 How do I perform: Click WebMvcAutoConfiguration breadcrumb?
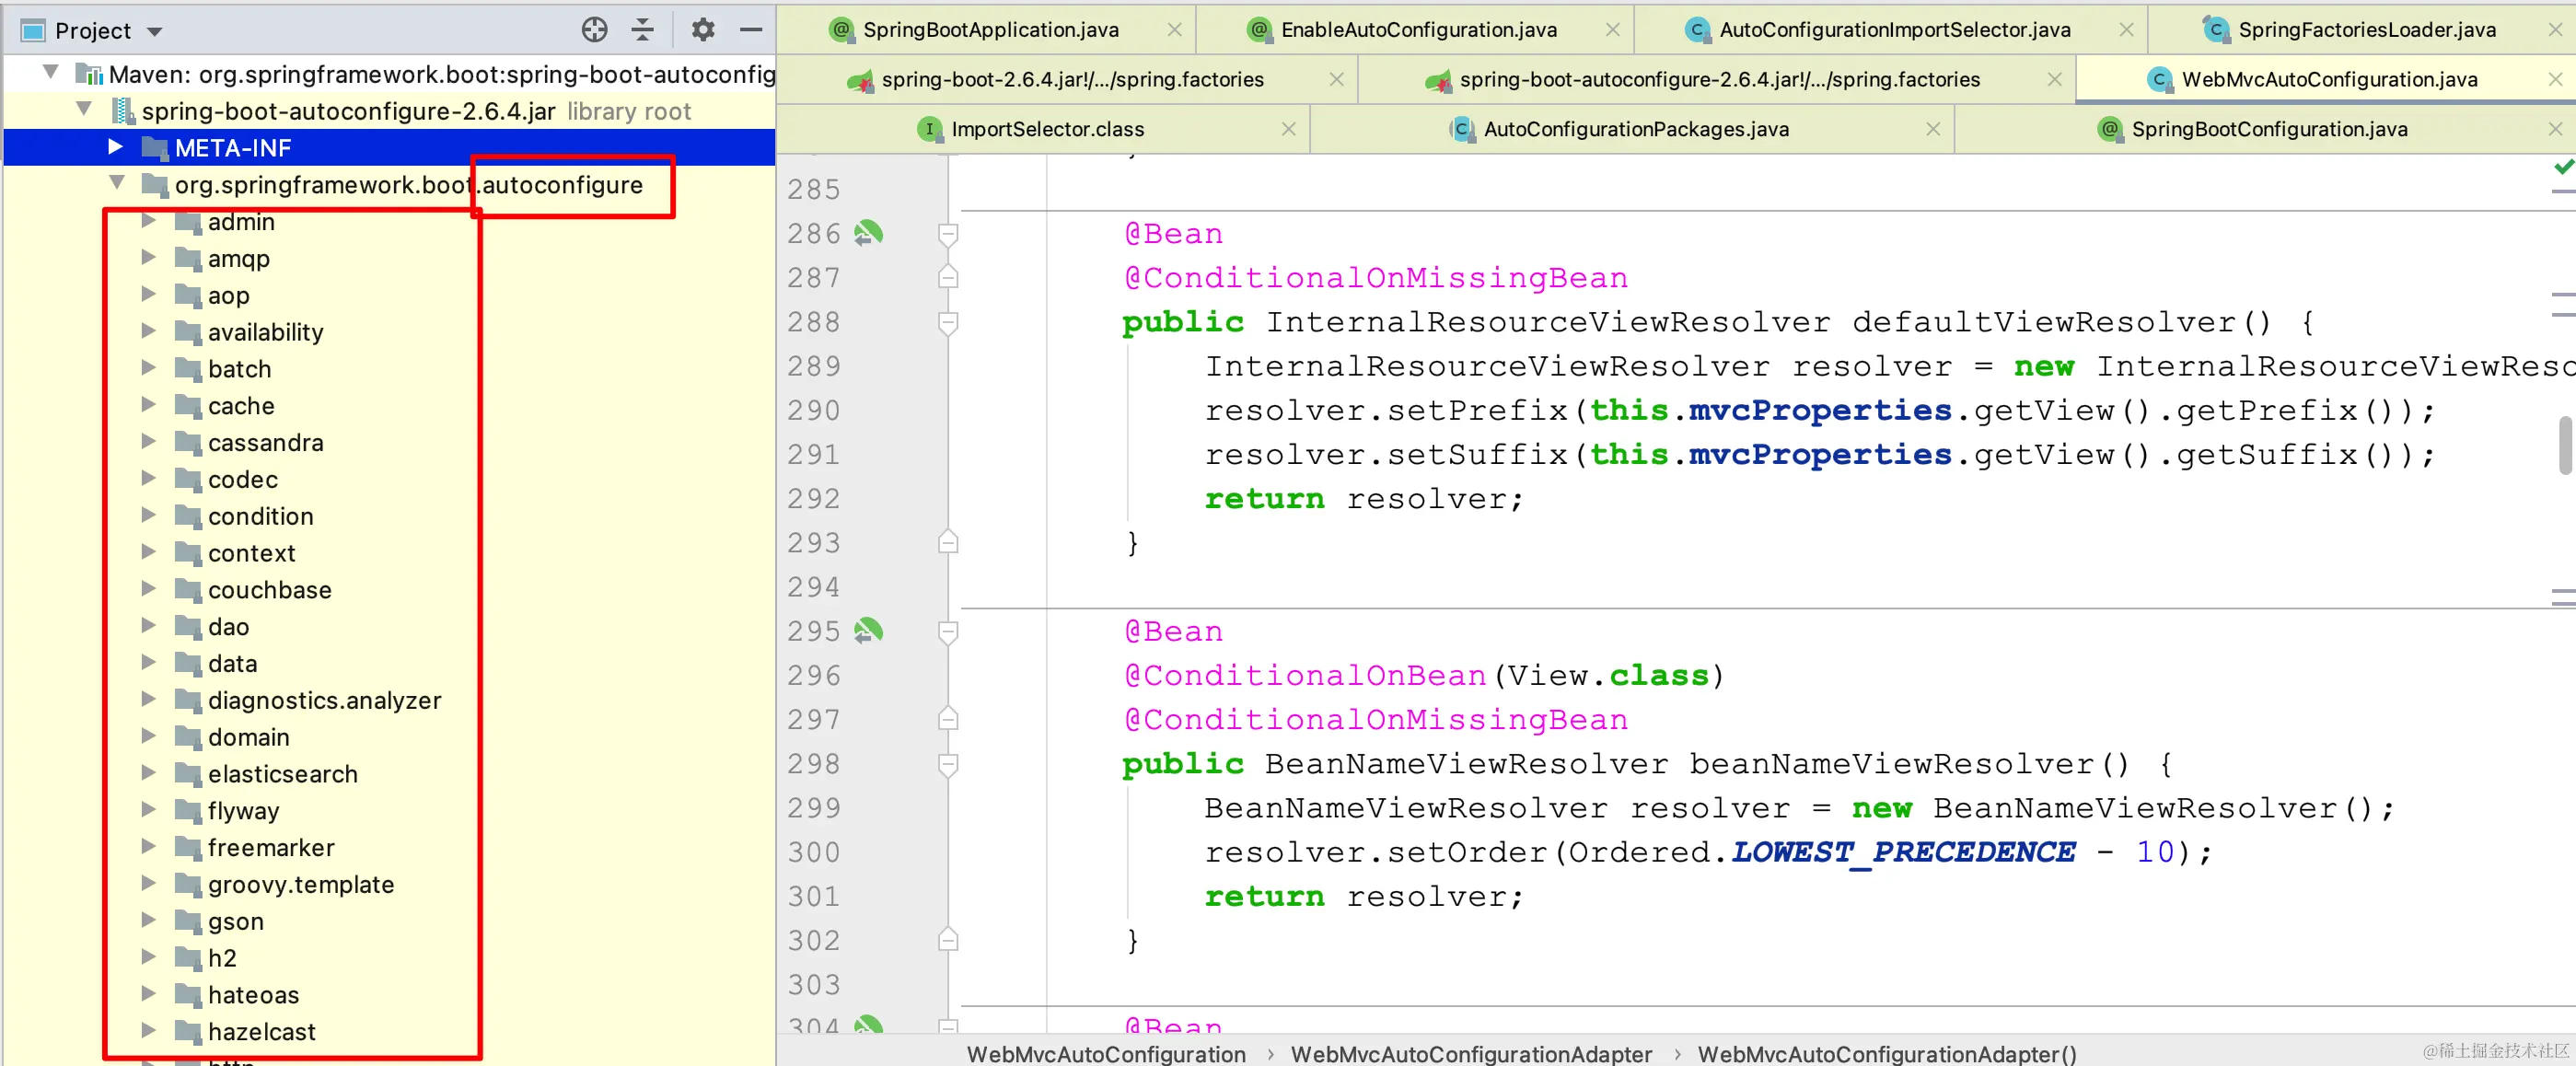coord(1106,1053)
